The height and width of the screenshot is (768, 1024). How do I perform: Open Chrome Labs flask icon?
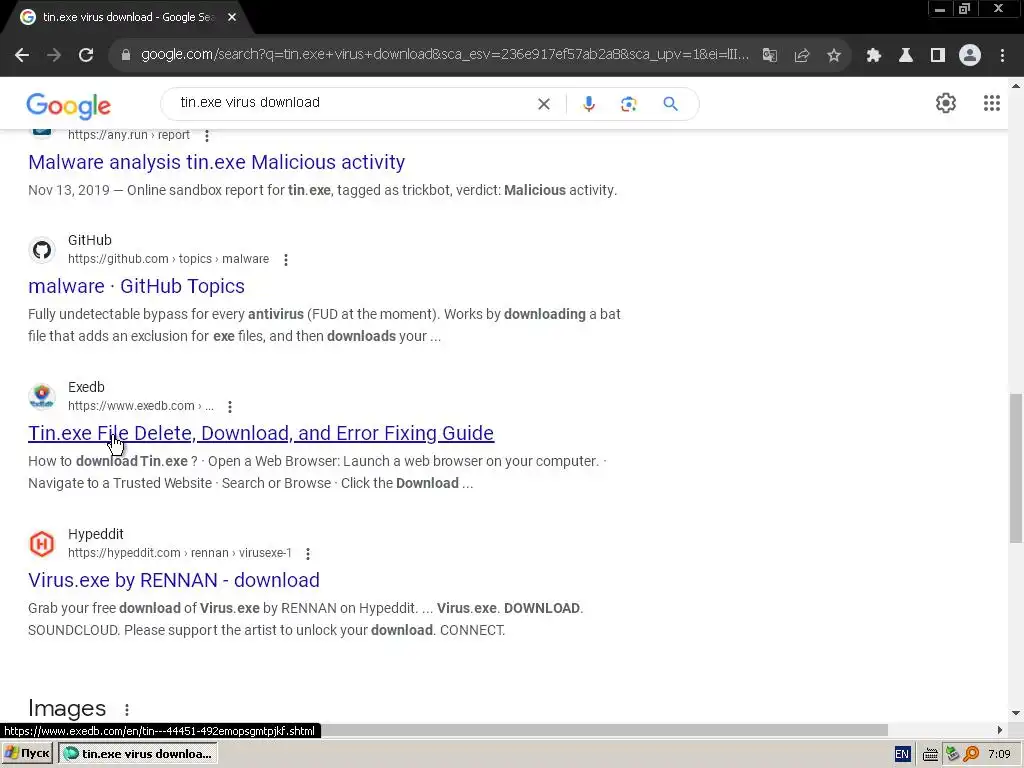coord(906,56)
